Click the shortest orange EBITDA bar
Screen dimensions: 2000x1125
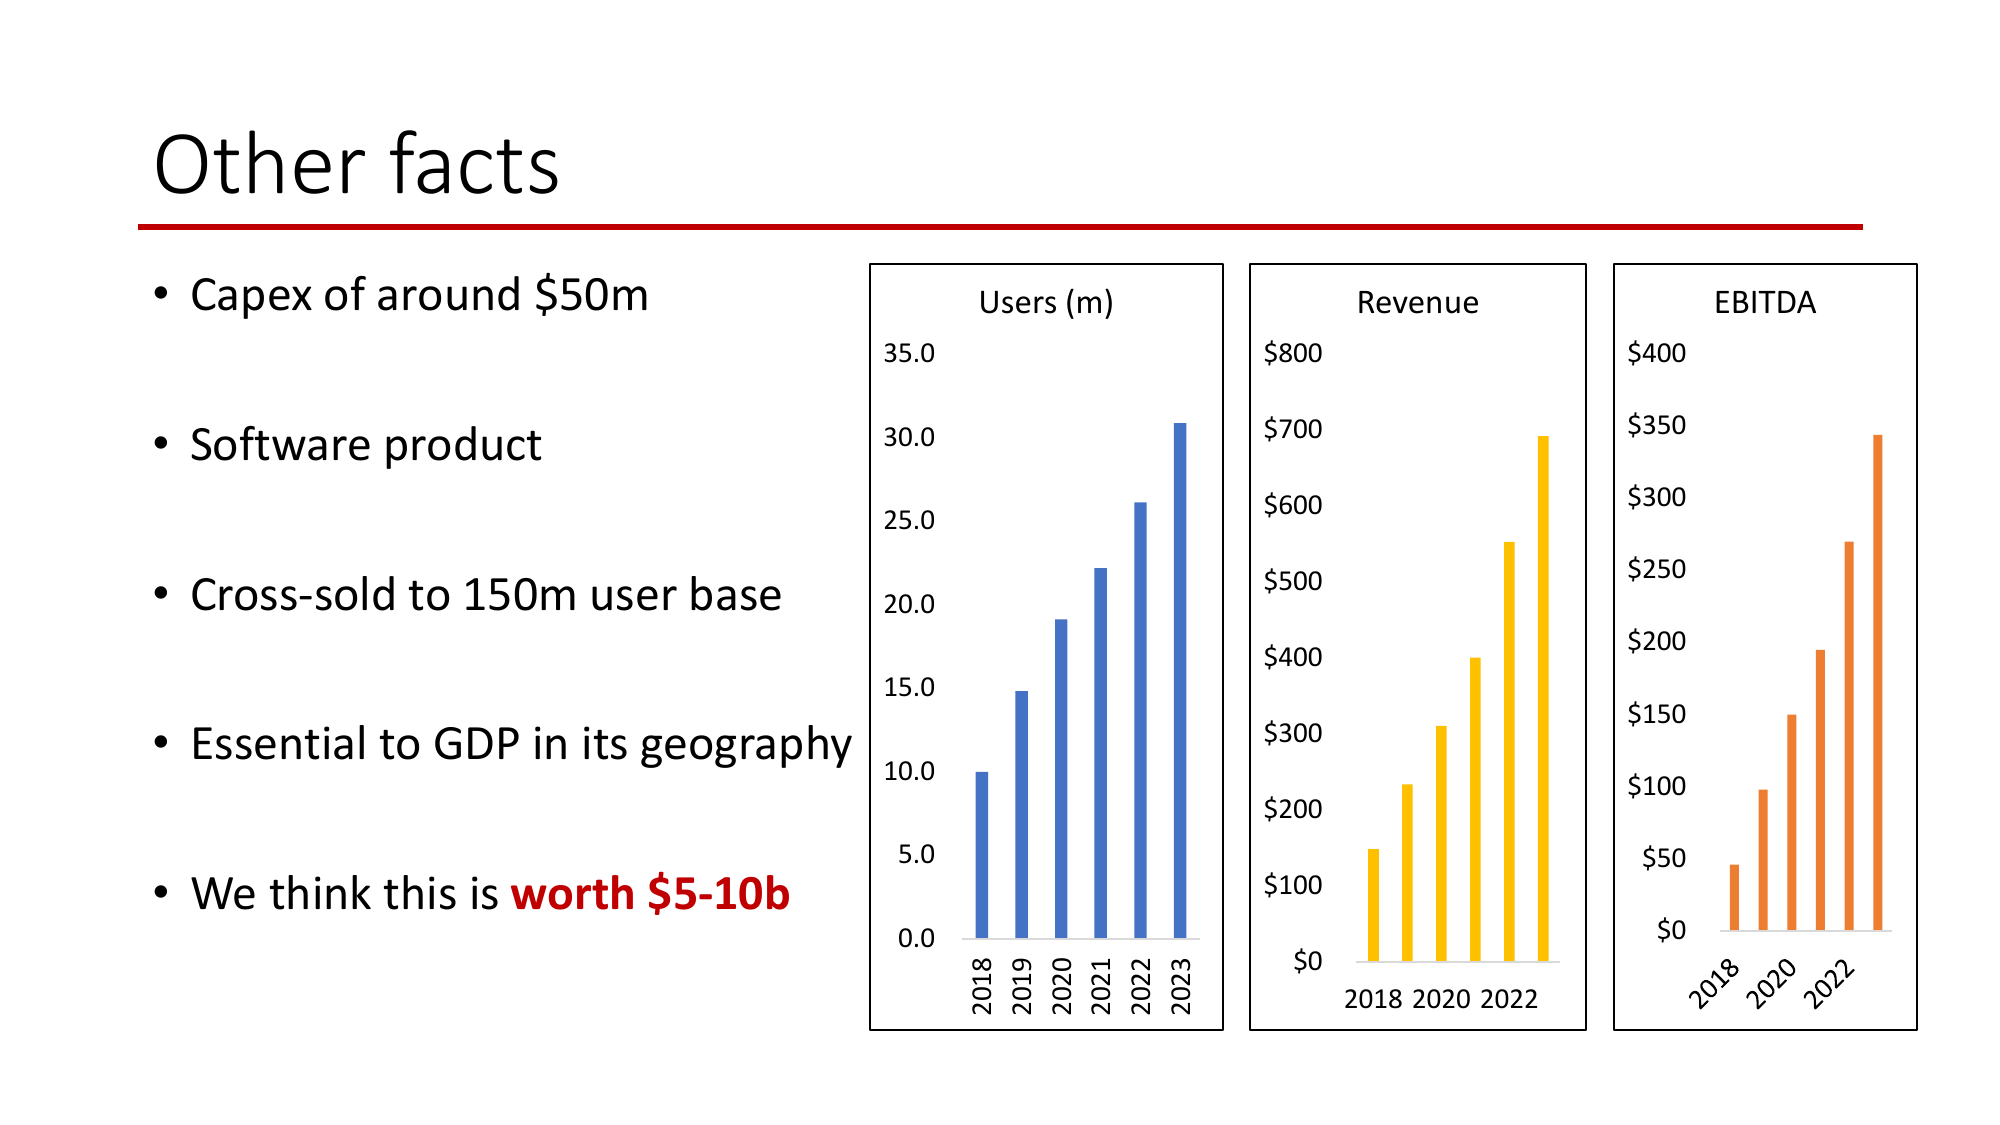pyautogui.click(x=1734, y=898)
